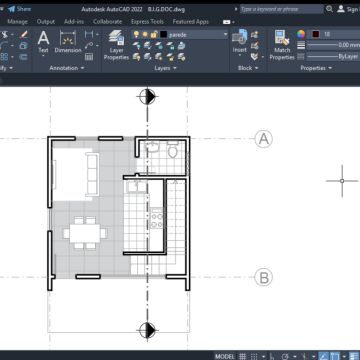Toggle snap mode in status bar
Screen dimensions: 360x360
[x=254, y=356]
